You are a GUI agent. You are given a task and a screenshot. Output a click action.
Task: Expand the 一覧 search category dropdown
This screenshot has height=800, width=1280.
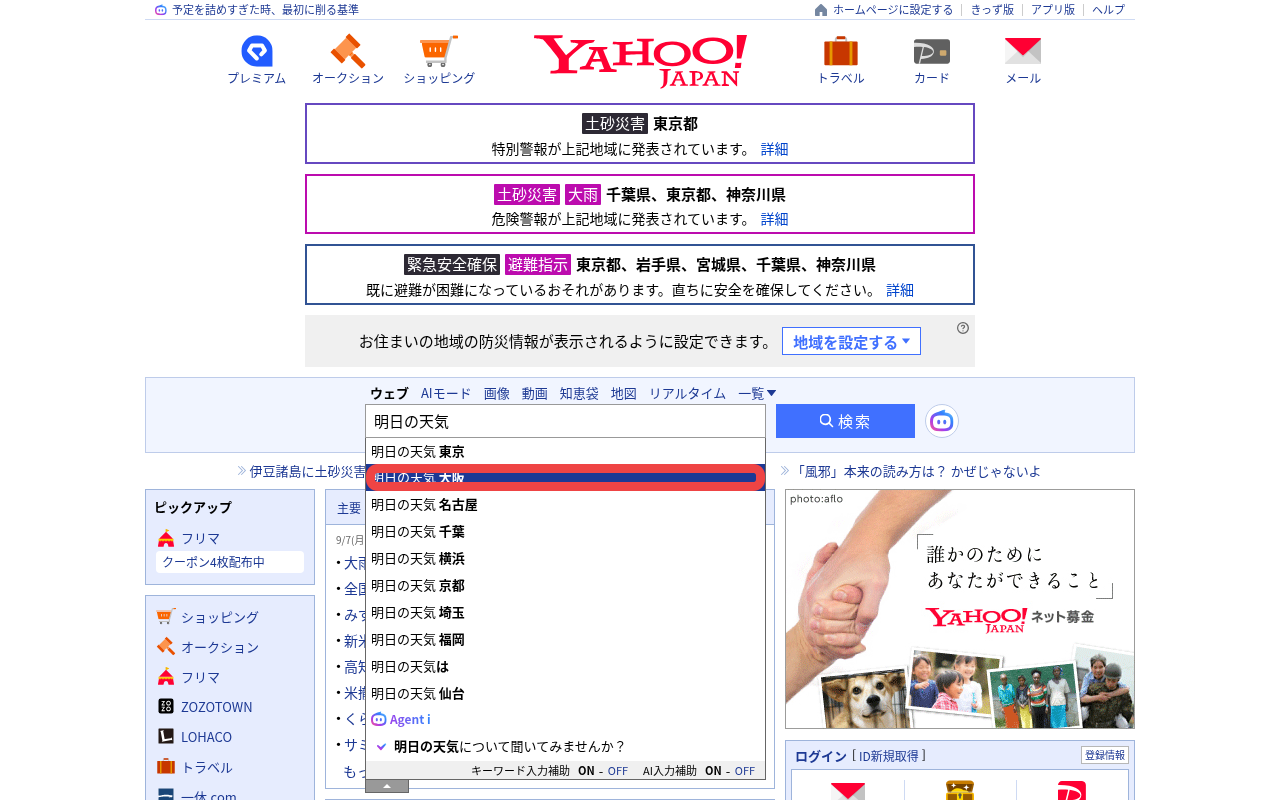tap(757, 393)
